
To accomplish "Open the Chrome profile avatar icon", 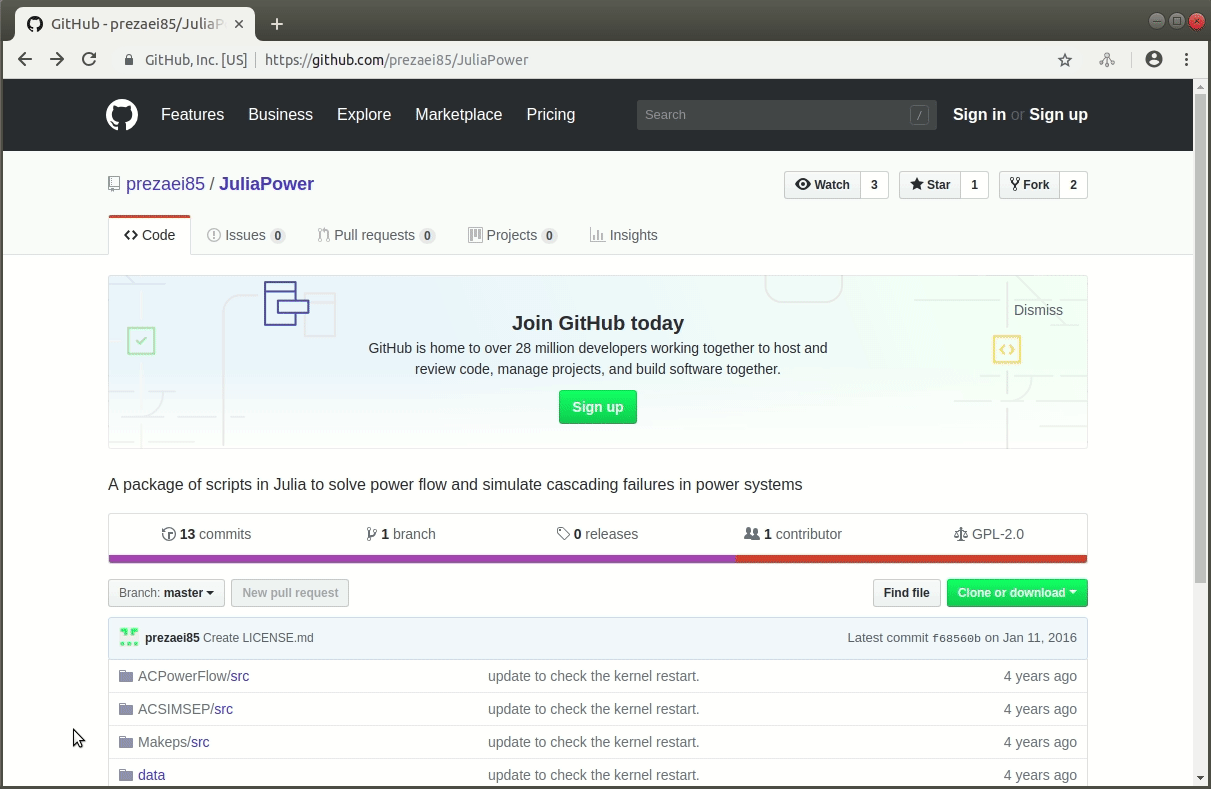I will click(x=1154, y=60).
